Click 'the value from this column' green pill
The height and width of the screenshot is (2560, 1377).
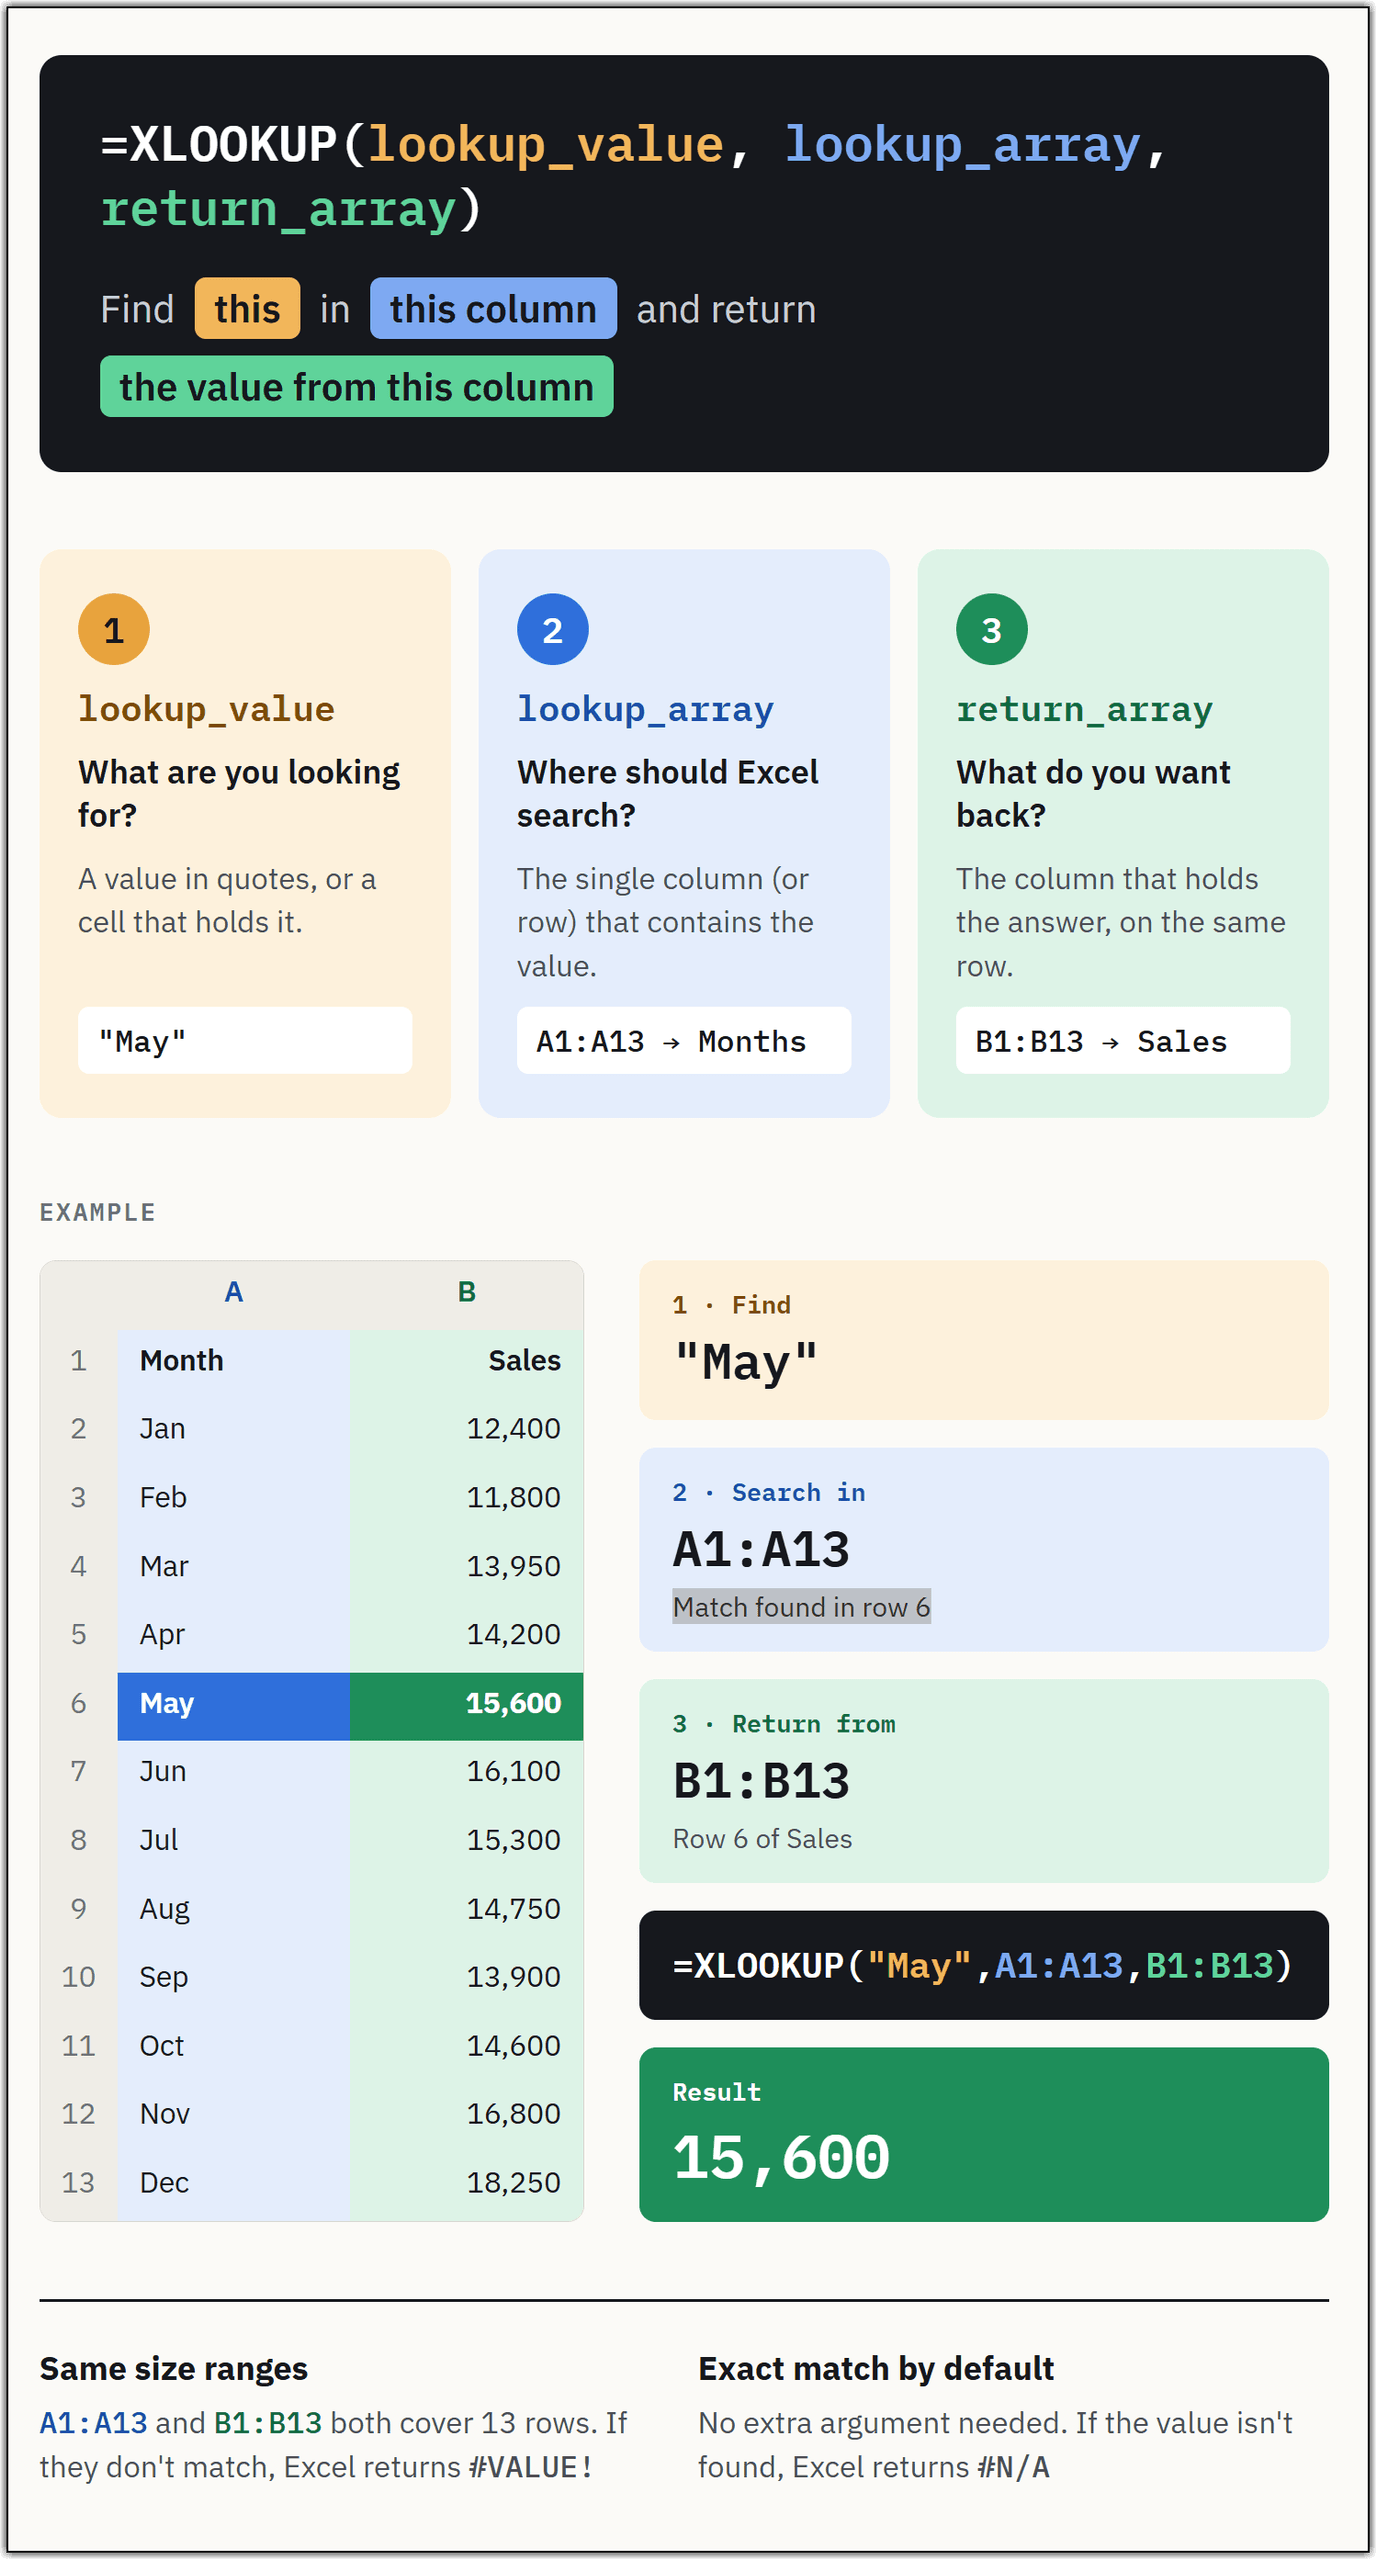pyautogui.click(x=356, y=387)
